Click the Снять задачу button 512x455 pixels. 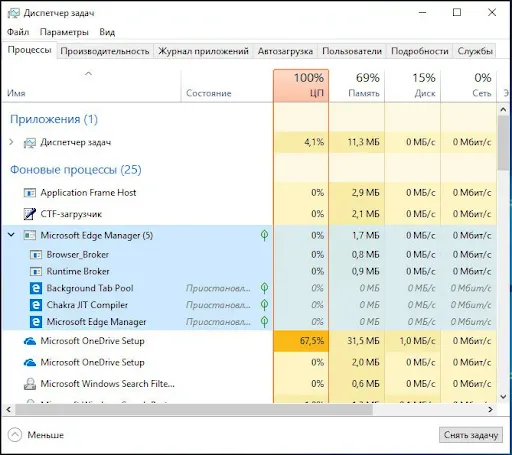(471, 435)
